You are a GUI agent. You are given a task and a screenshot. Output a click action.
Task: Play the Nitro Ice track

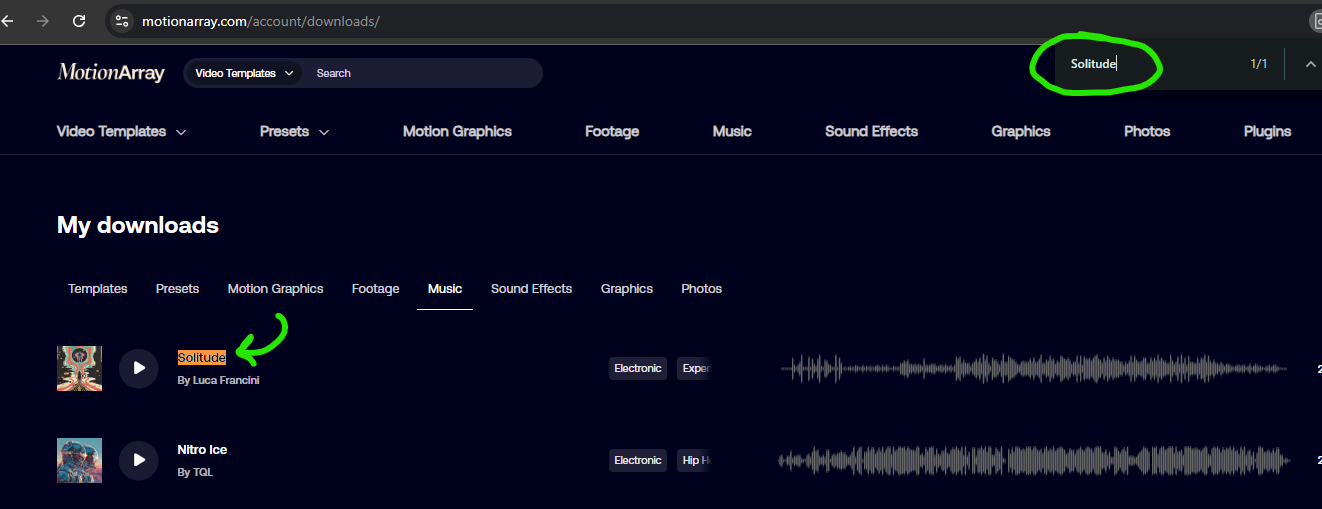(139, 460)
